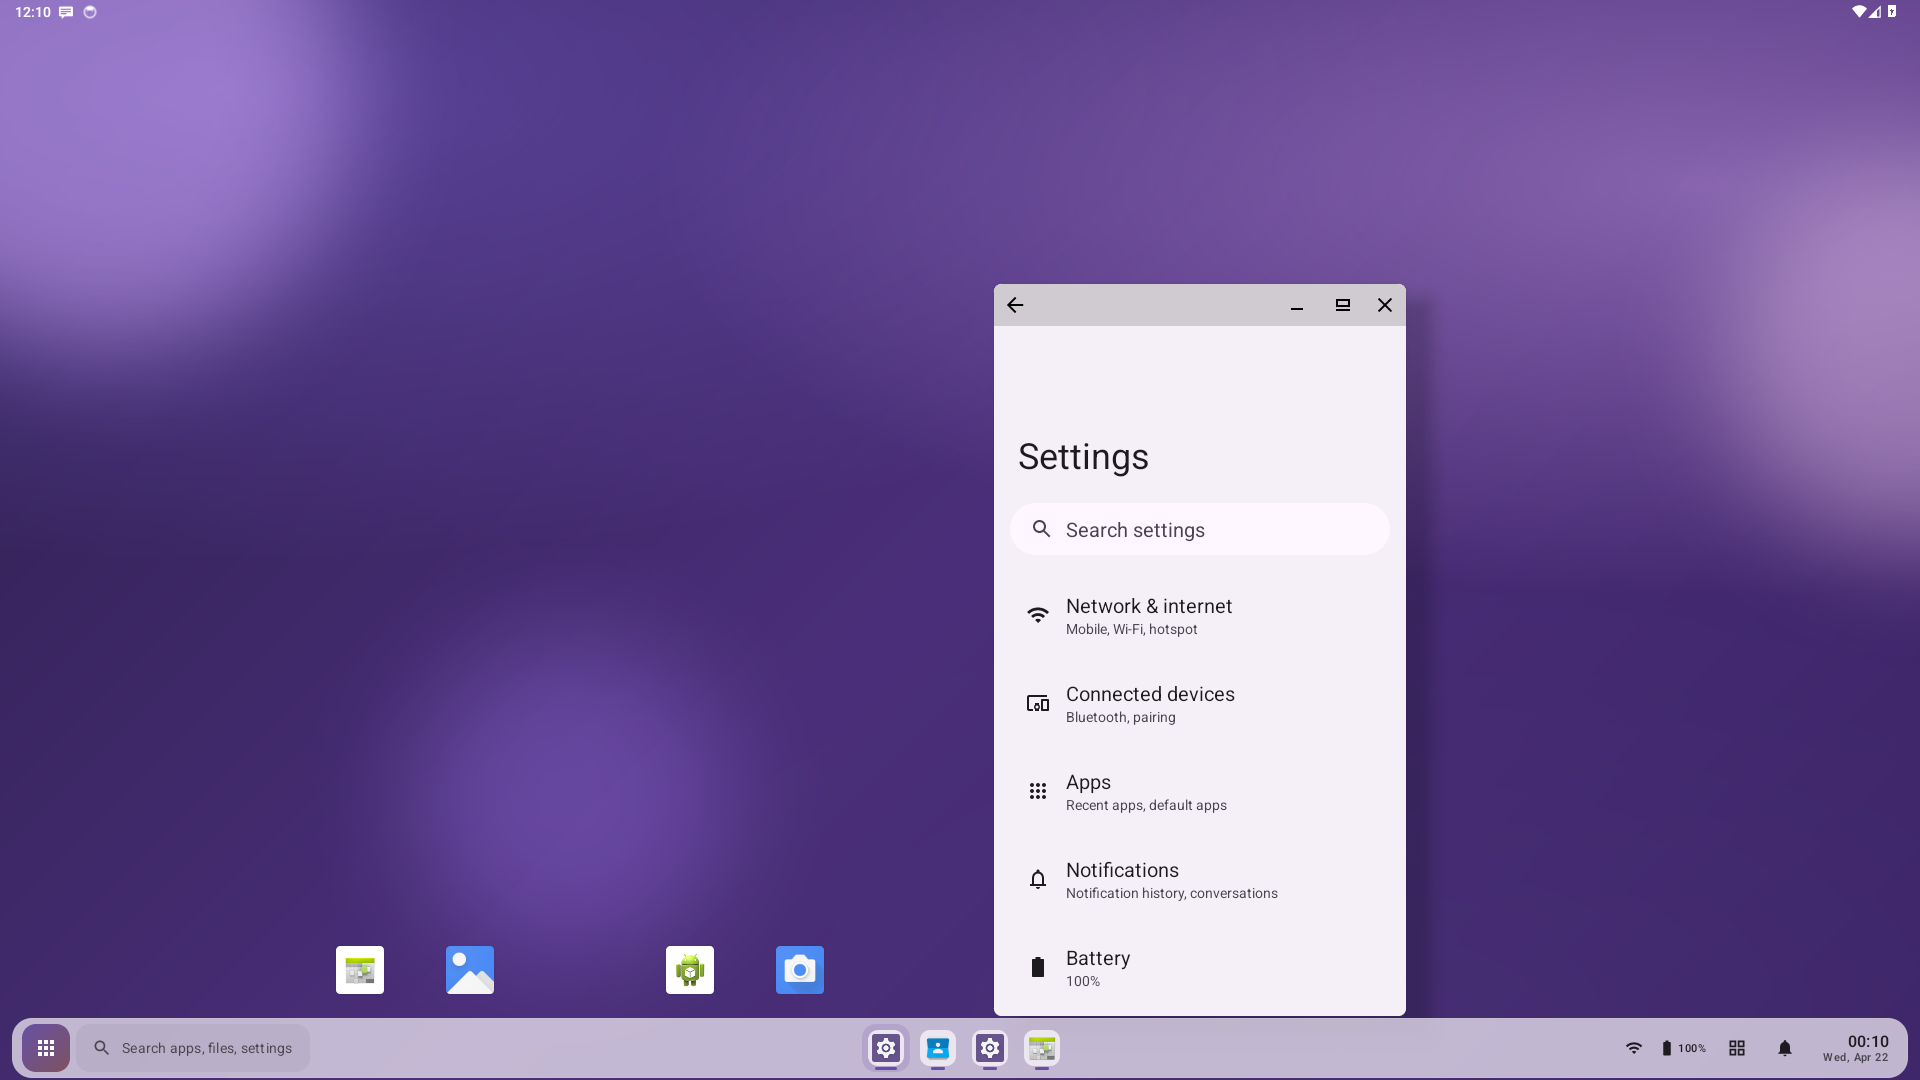
Task: Launch the Android robot app on the desktop
Action: (x=689, y=969)
